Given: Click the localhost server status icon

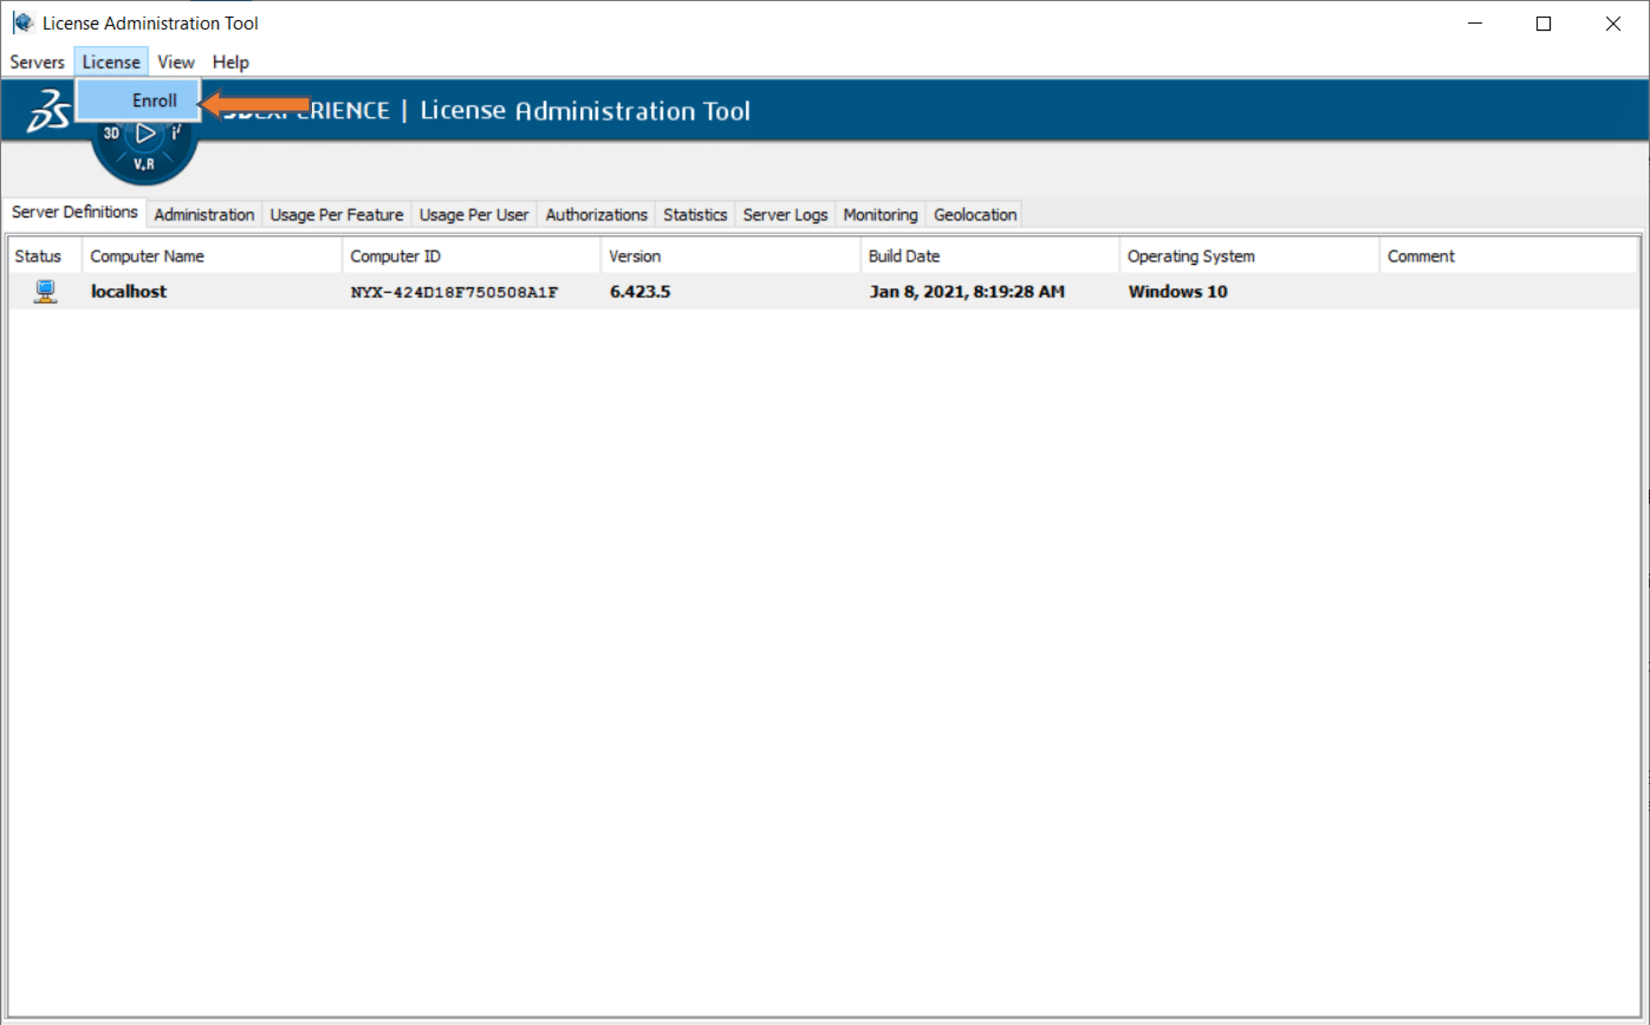Looking at the screenshot, I should 45,291.
